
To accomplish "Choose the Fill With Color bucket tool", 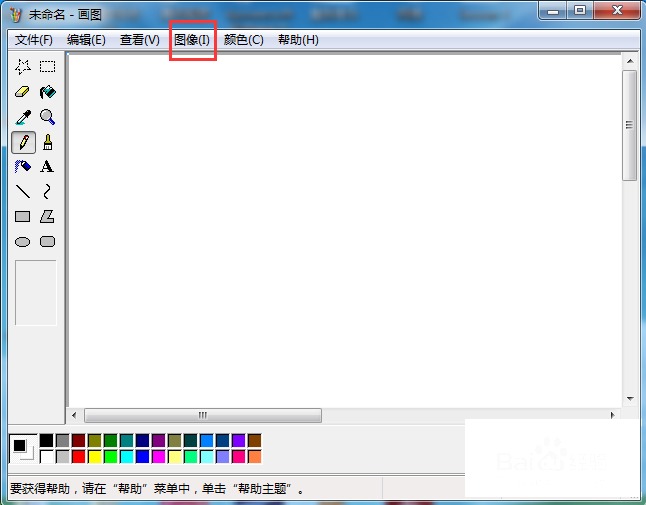I will (x=47, y=92).
